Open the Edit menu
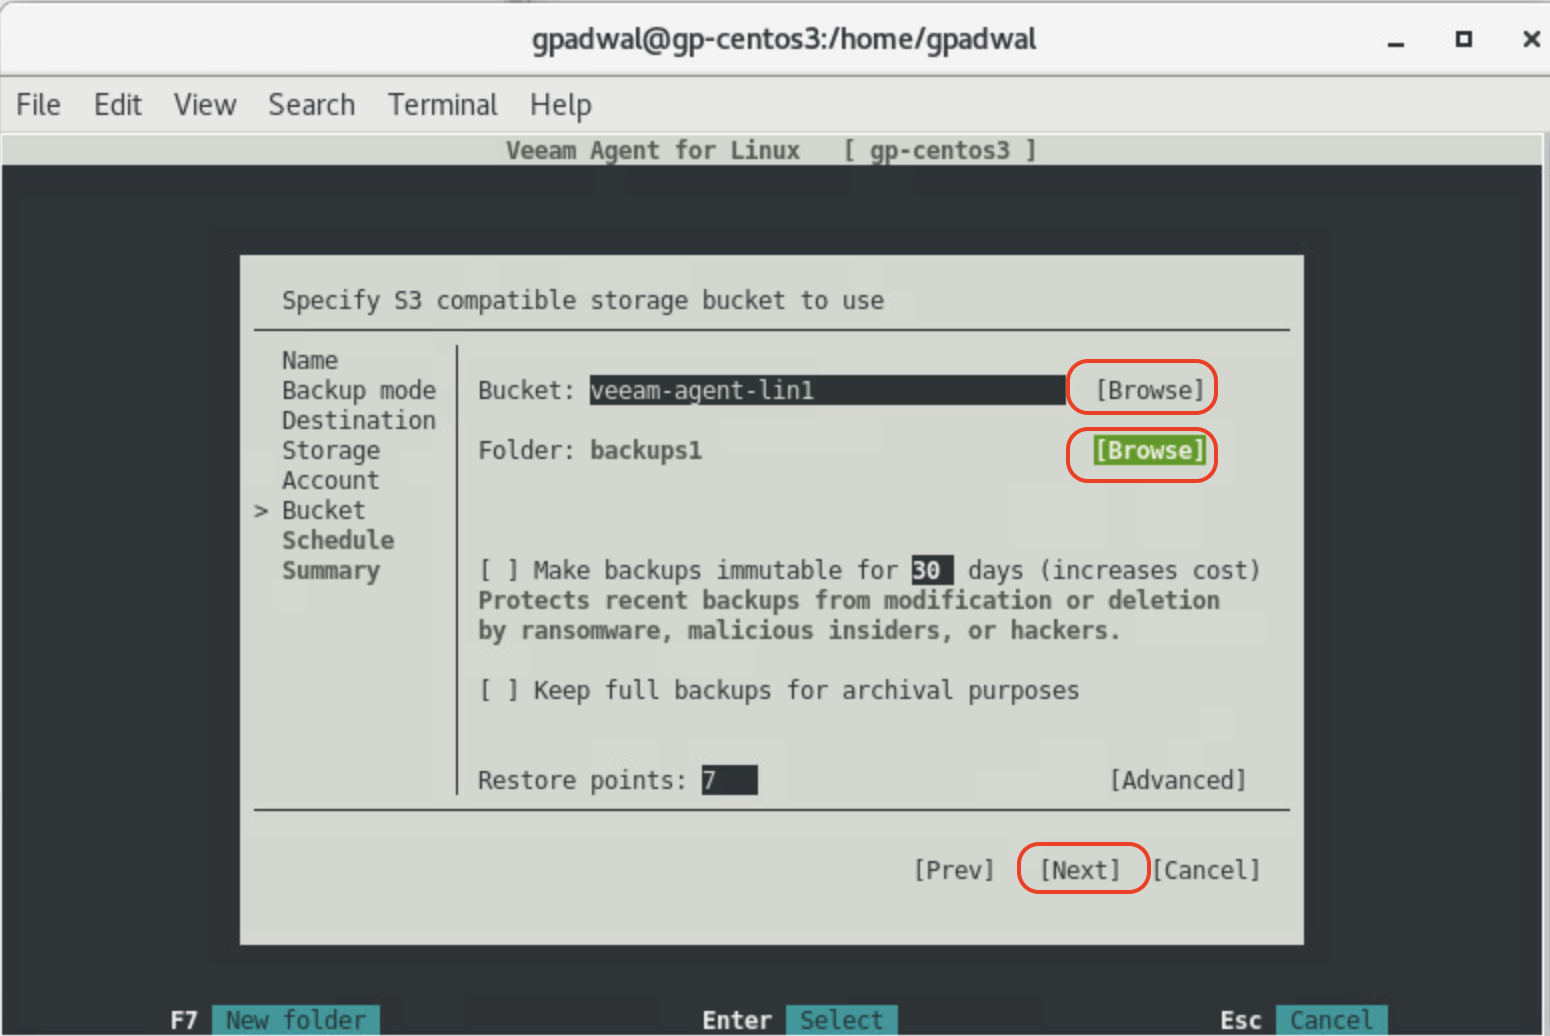The image size is (1550, 1036). [x=118, y=105]
